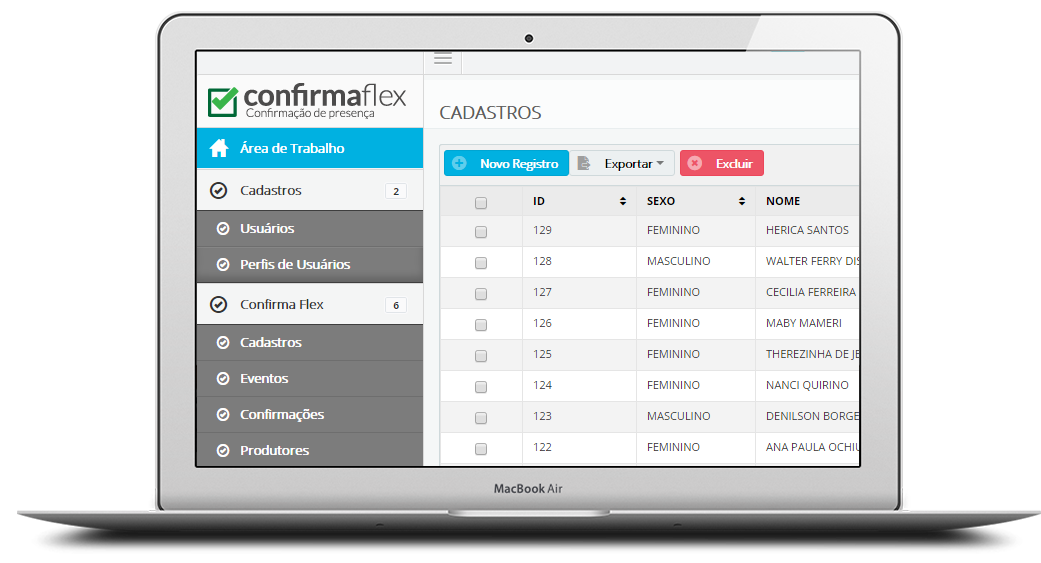Click the HERICA SANTOS name cell
The width and height of the screenshot is (1041, 563).
click(807, 230)
